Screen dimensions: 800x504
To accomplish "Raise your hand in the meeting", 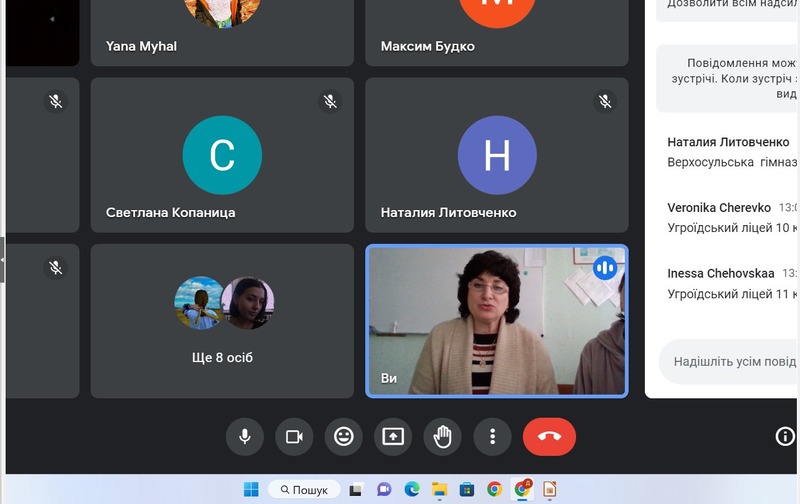I will pos(442,436).
